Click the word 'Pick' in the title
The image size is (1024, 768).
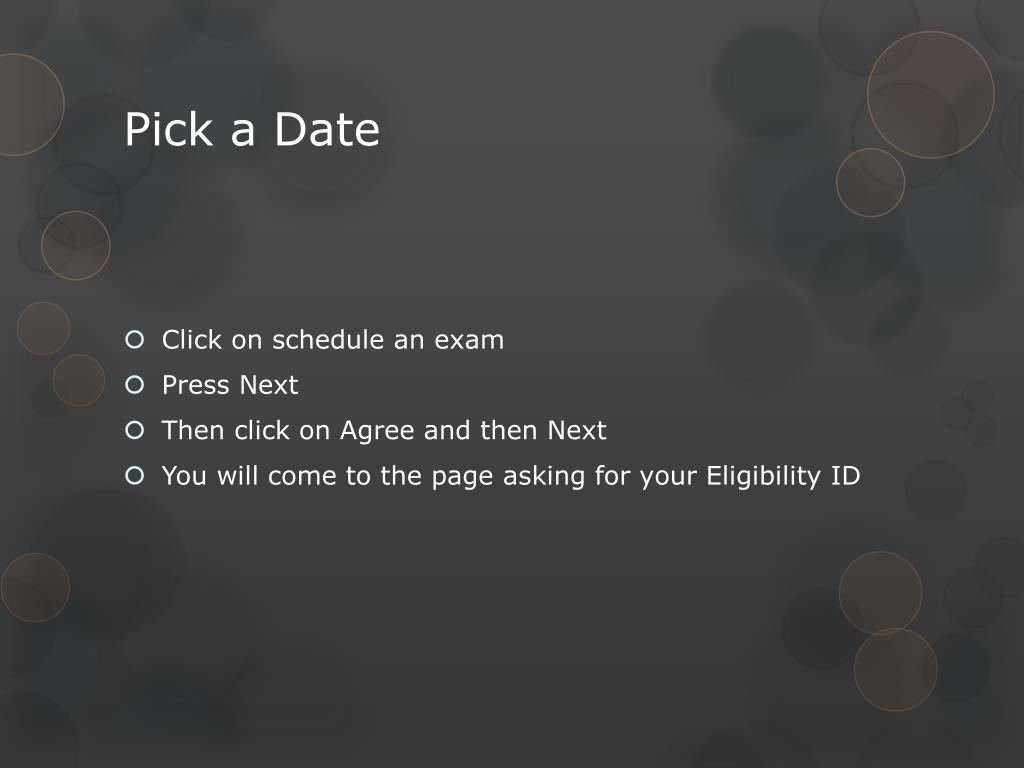pos(168,129)
